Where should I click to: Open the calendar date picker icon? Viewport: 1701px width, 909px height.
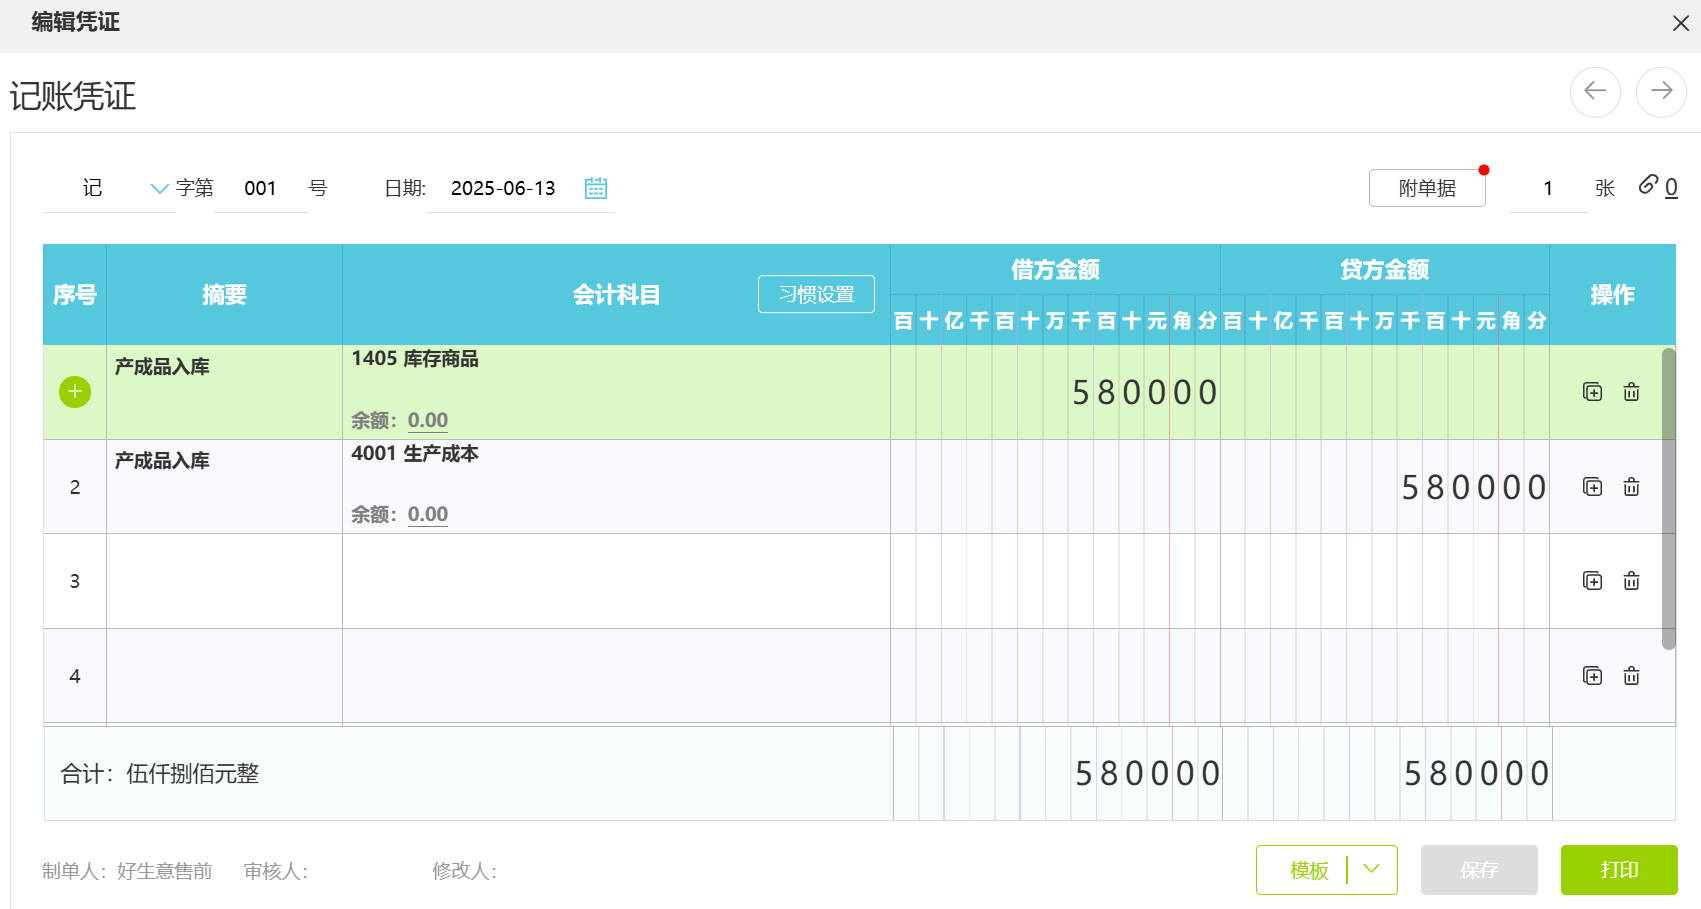point(596,188)
